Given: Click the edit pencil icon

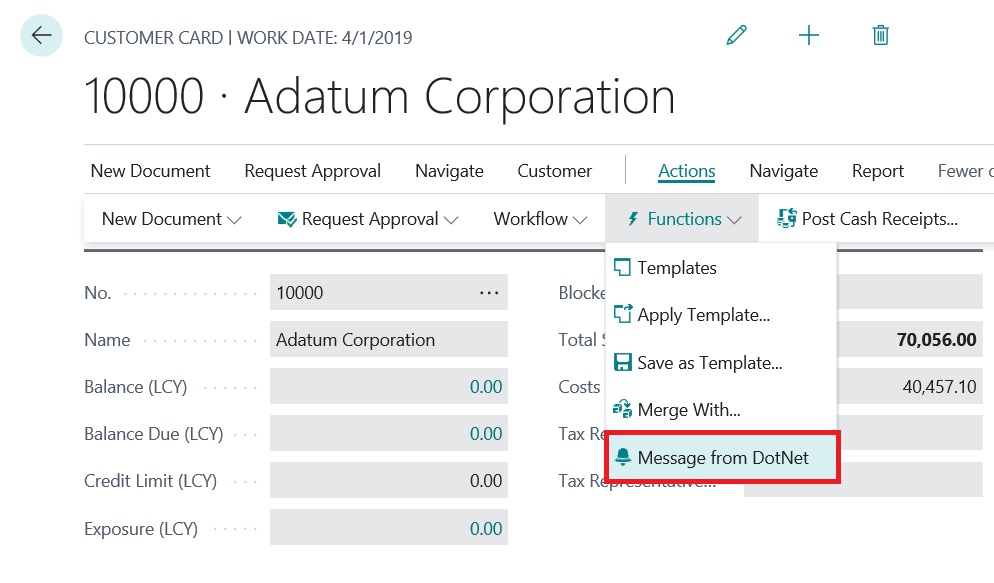Looking at the screenshot, I should pos(737,35).
